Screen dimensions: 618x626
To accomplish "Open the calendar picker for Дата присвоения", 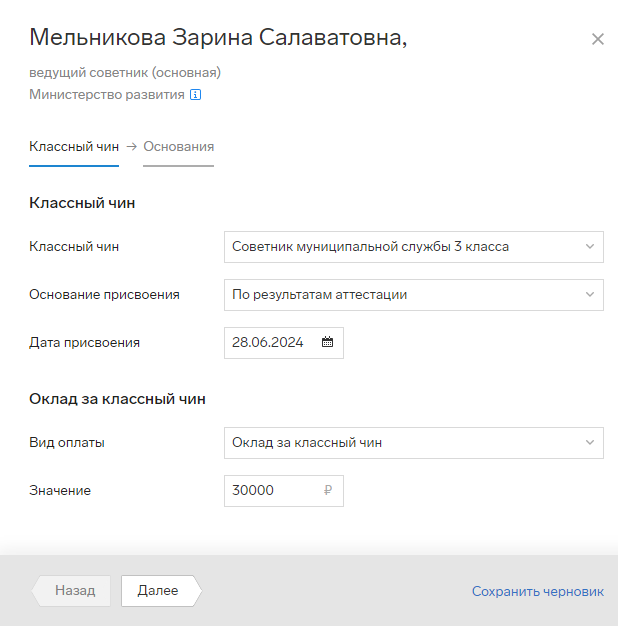I will tap(327, 342).
